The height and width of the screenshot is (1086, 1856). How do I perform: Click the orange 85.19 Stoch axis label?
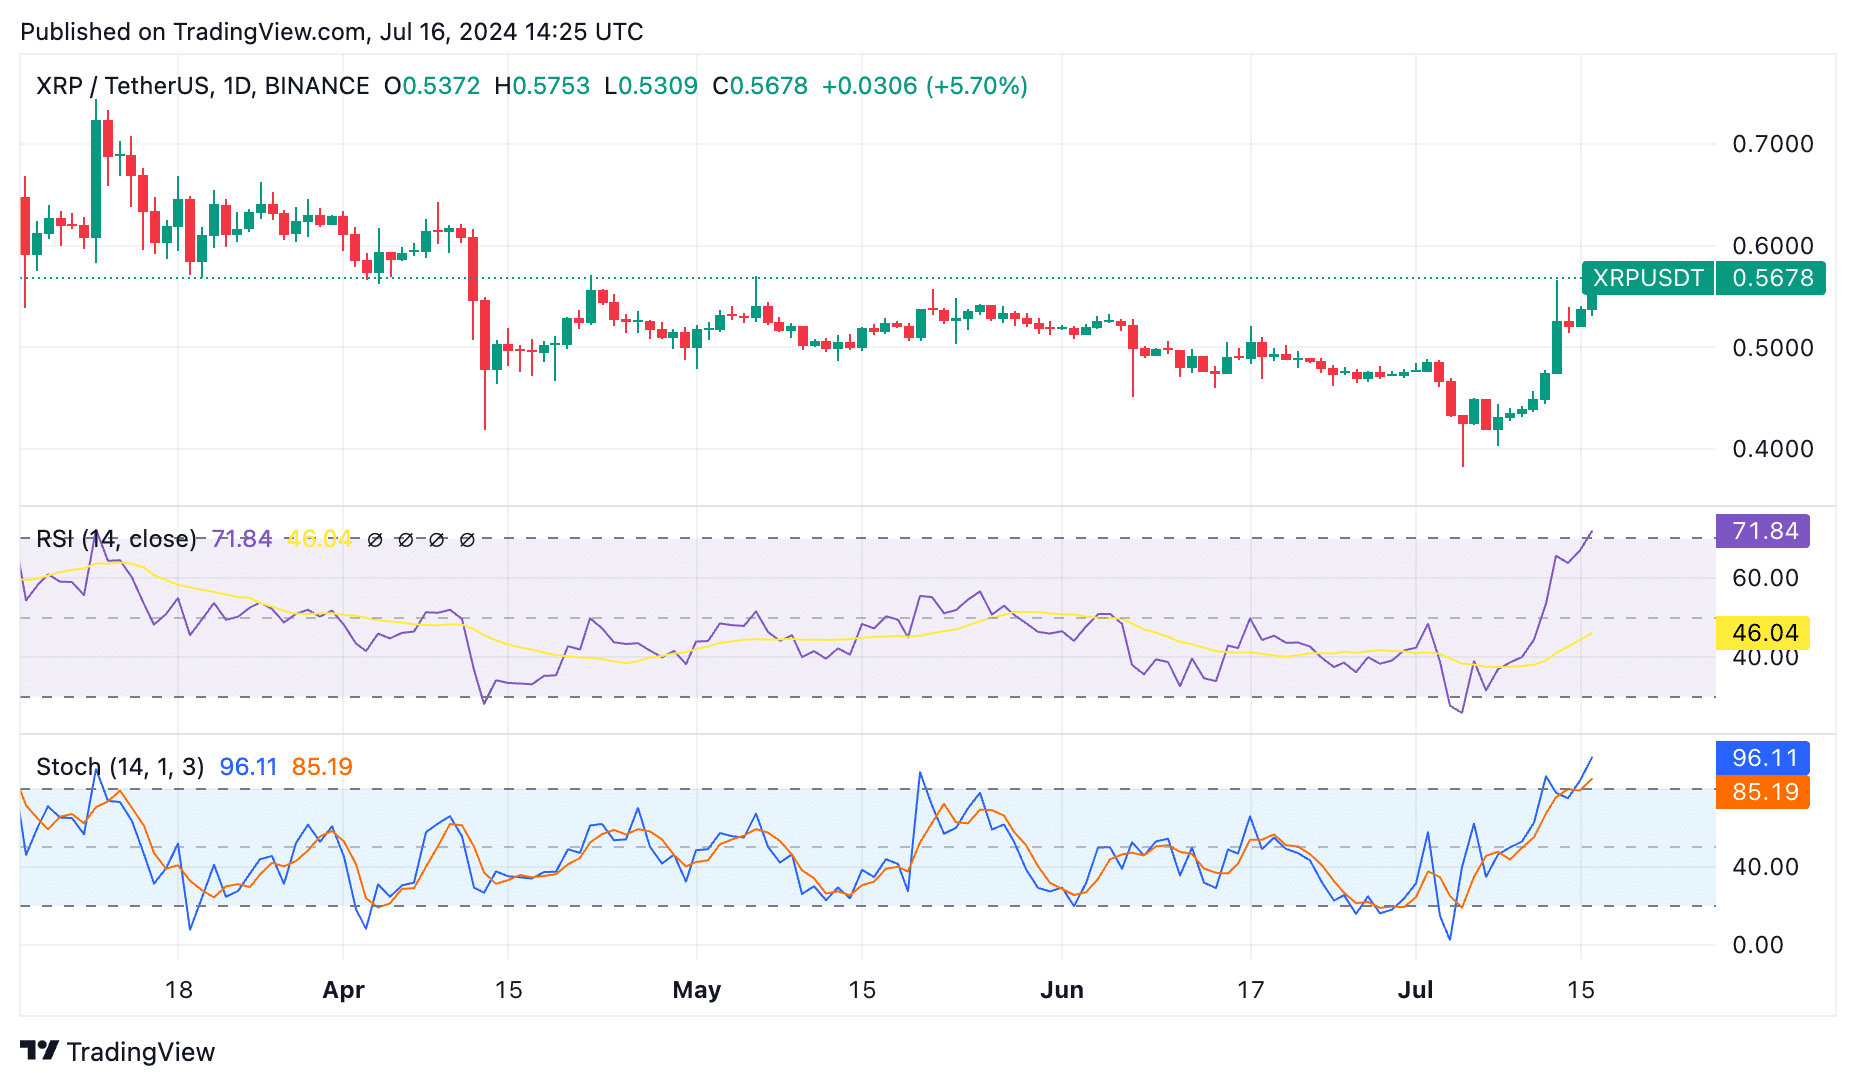pos(1763,792)
